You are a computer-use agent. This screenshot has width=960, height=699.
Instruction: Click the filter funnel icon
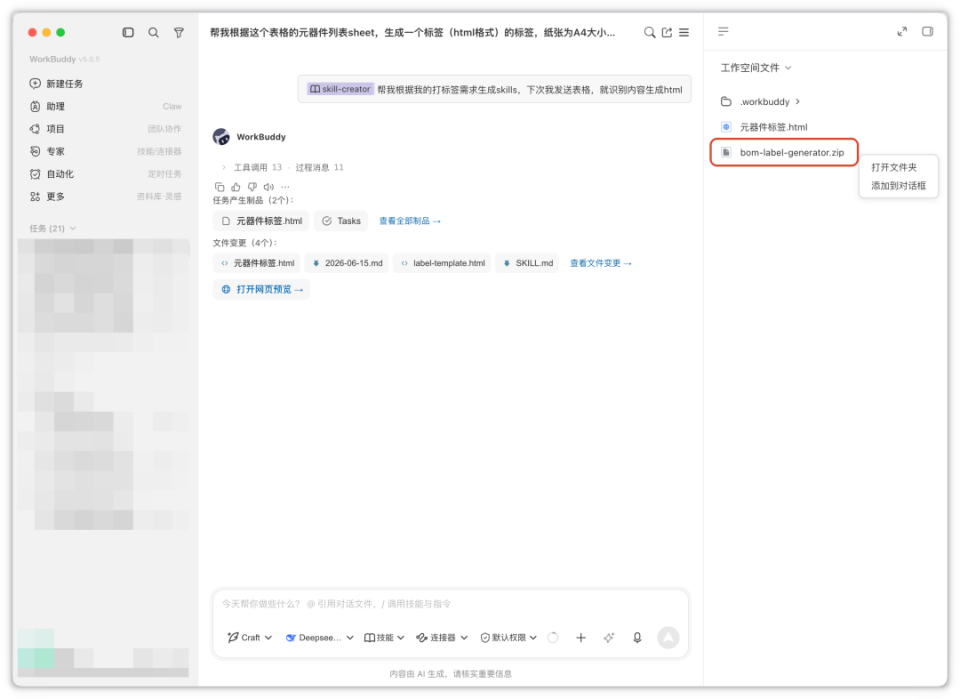pos(179,32)
